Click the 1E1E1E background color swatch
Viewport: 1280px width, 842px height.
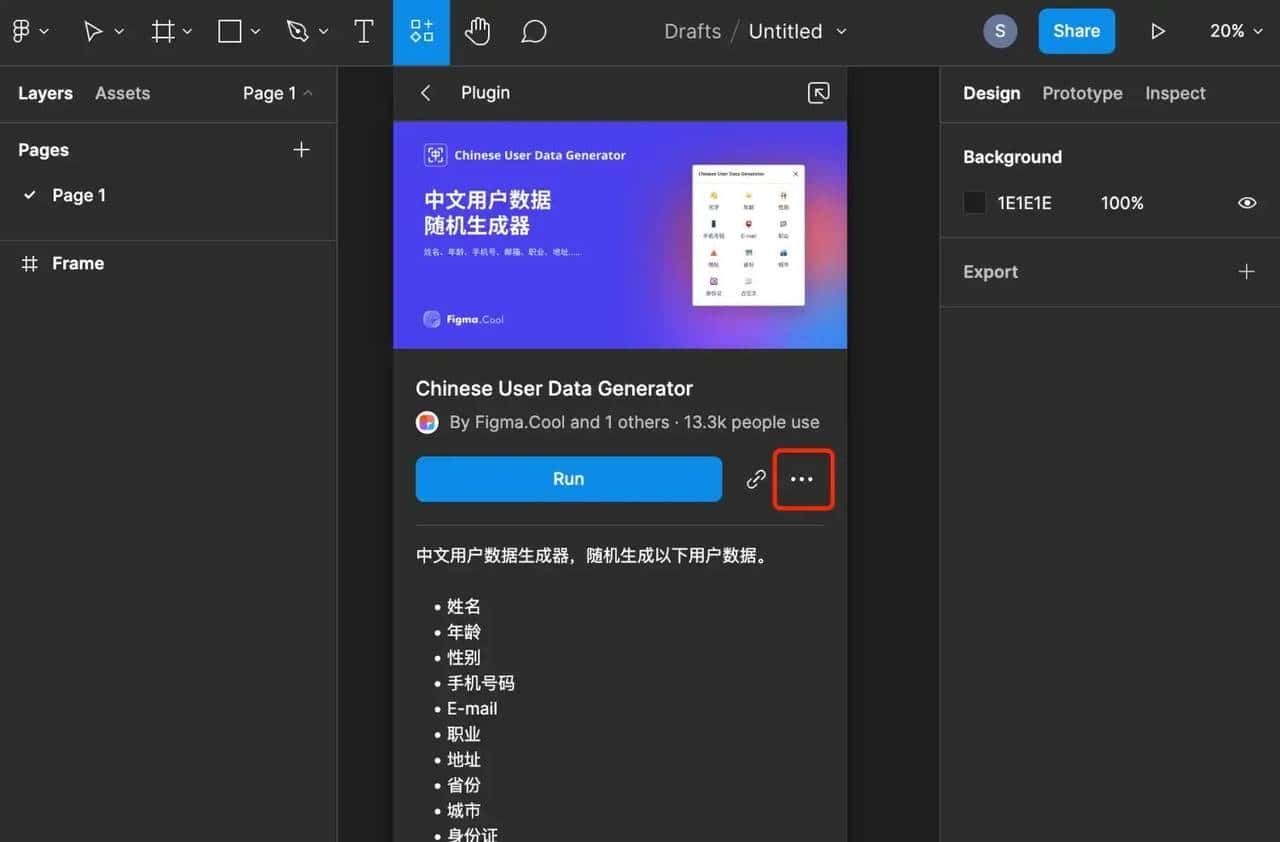[974, 203]
